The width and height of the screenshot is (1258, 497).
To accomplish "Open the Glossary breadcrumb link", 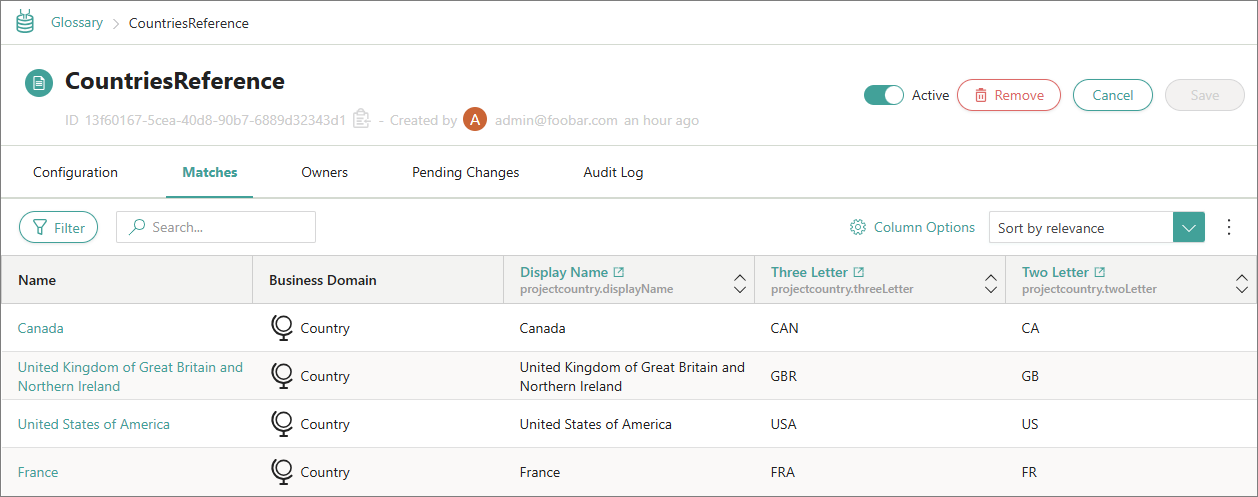I will tap(77, 22).
